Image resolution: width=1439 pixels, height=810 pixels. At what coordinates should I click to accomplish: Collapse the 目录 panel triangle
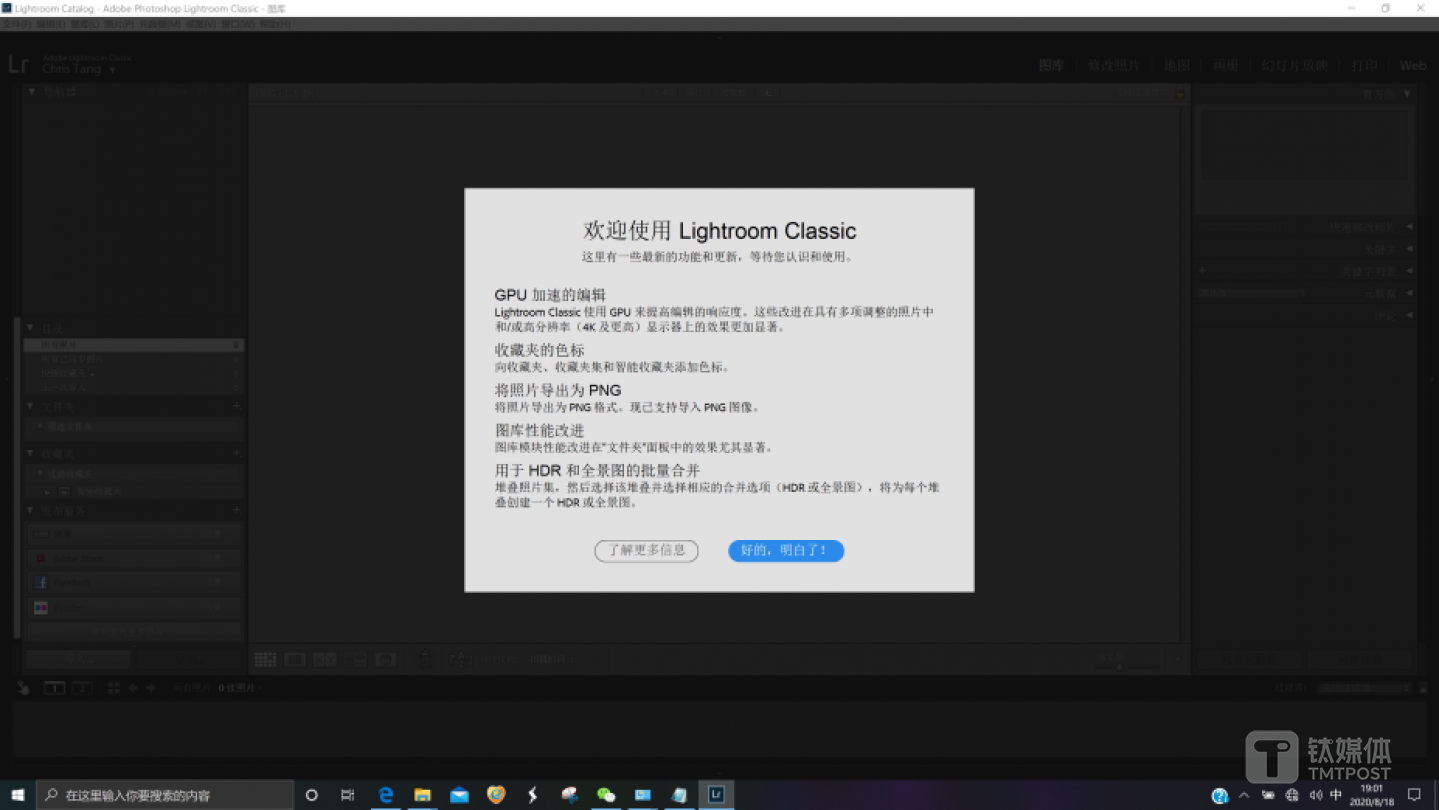pos(30,328)
